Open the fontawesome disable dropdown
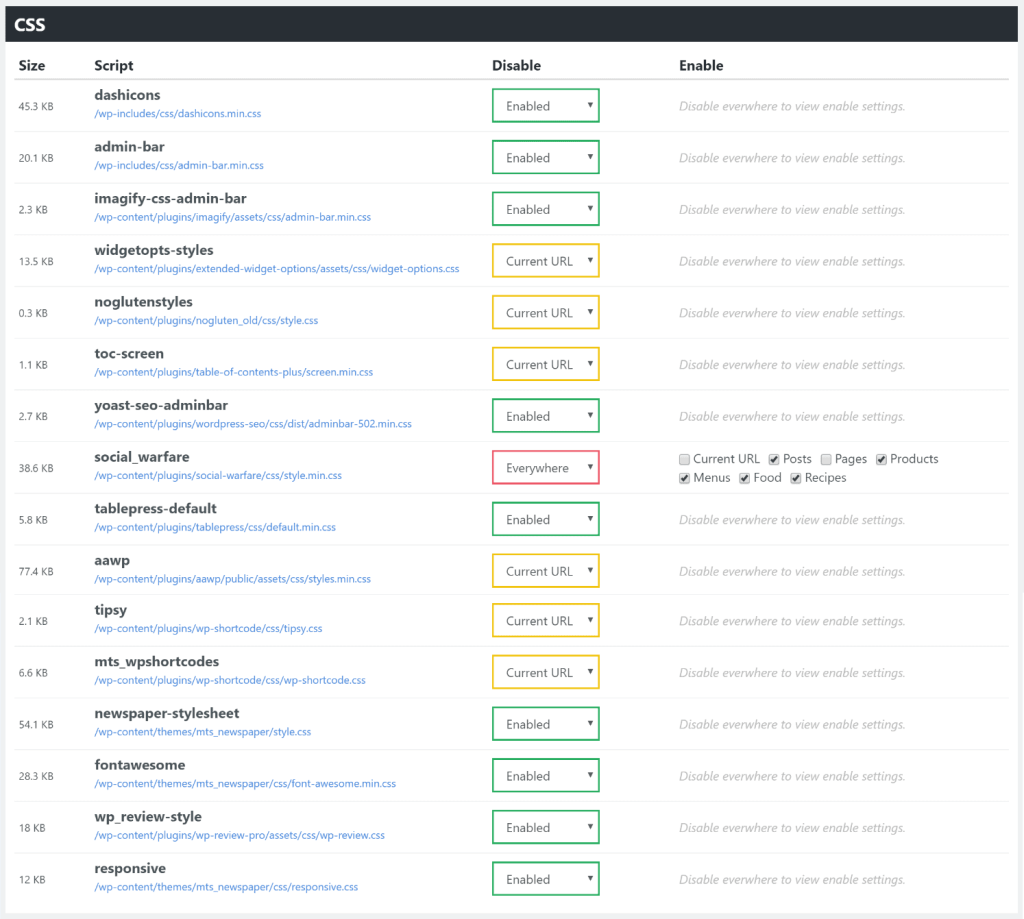Viewport: 1024px width, 919px height. point(545,775)
